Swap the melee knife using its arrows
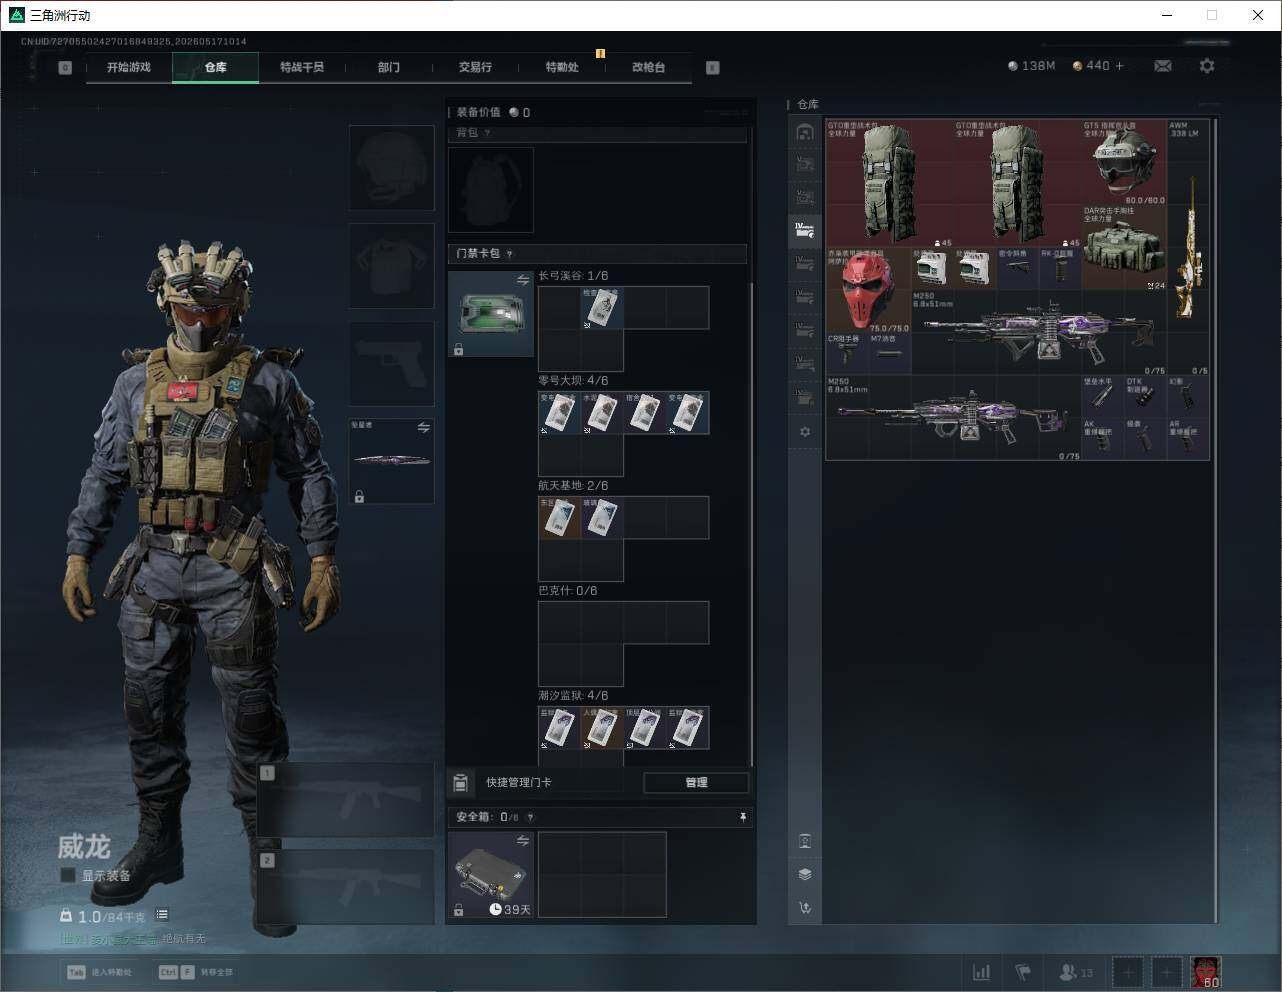Image resolution: width=1282 pixels, height=992 pixels. tap(423, 428)
